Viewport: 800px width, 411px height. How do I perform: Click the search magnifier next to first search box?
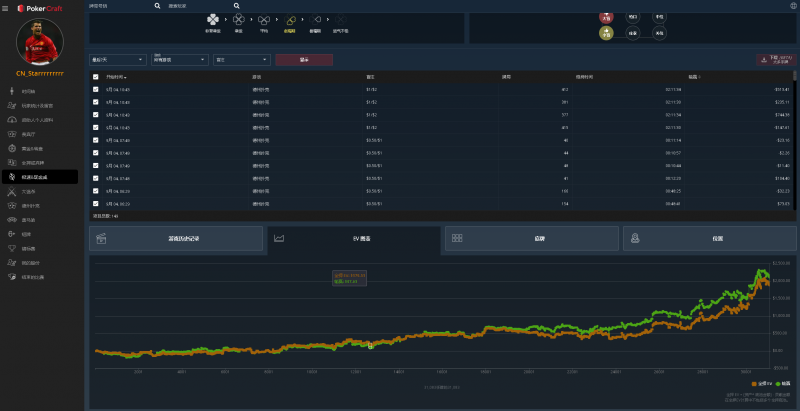click(x=159, y=6)
